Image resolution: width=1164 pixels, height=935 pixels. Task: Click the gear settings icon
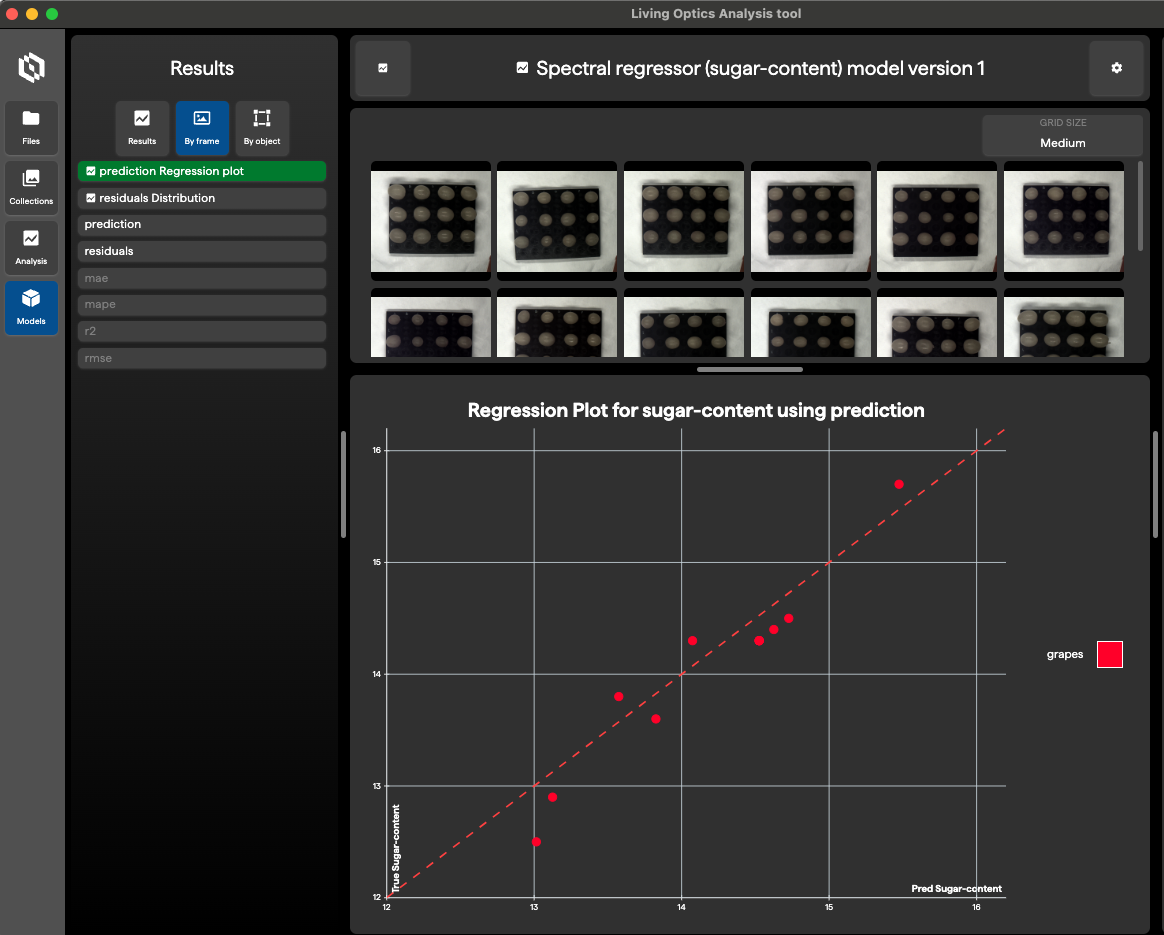click(1116, 69)
